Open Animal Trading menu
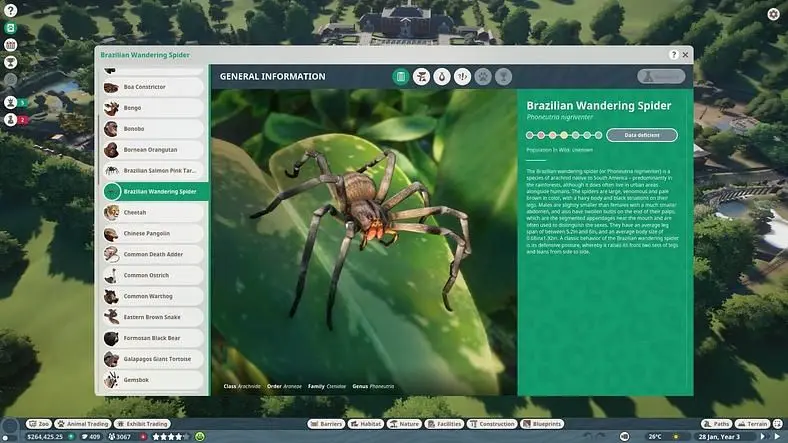 click(x=82, y=424)
